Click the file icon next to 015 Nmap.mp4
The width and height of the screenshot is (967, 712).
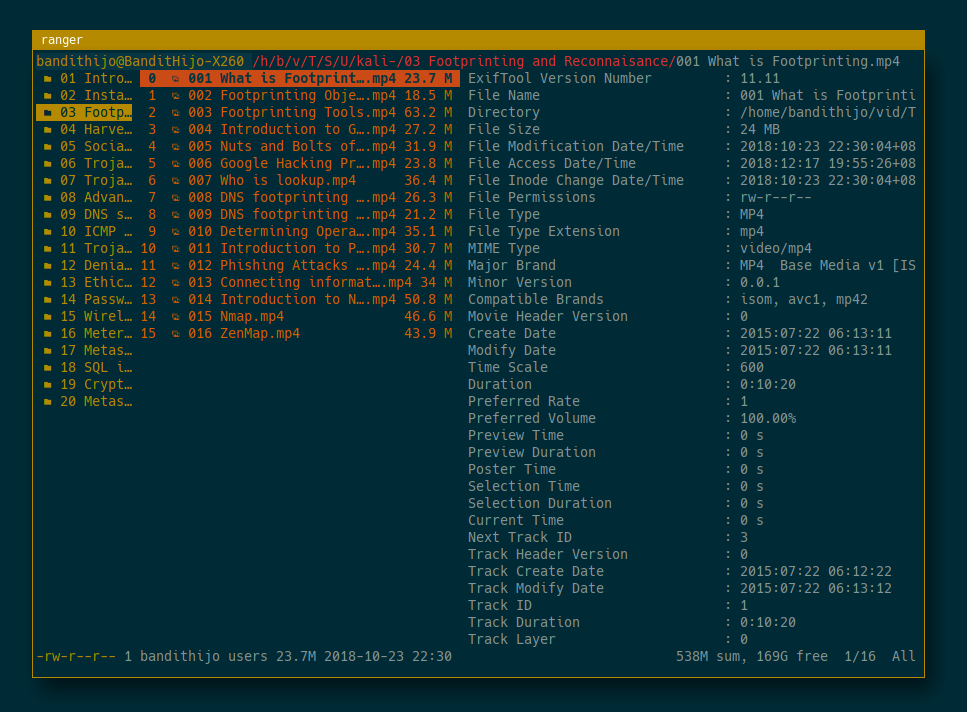(x=176, y=316)
